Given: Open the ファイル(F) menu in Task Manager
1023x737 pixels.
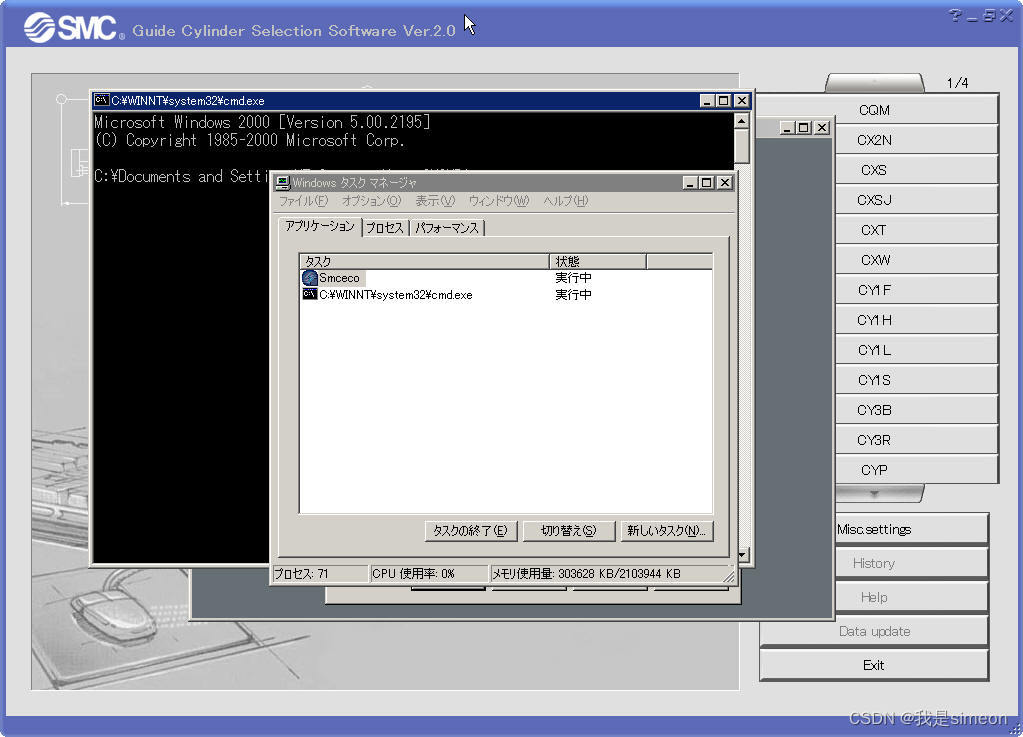Looking at the screenshot, I should [303, 201].
